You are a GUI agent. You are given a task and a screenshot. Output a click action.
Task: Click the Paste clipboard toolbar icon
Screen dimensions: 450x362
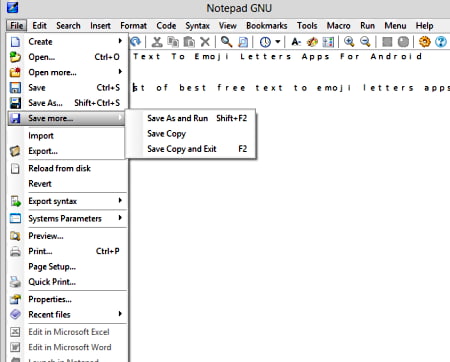point(189,42)
